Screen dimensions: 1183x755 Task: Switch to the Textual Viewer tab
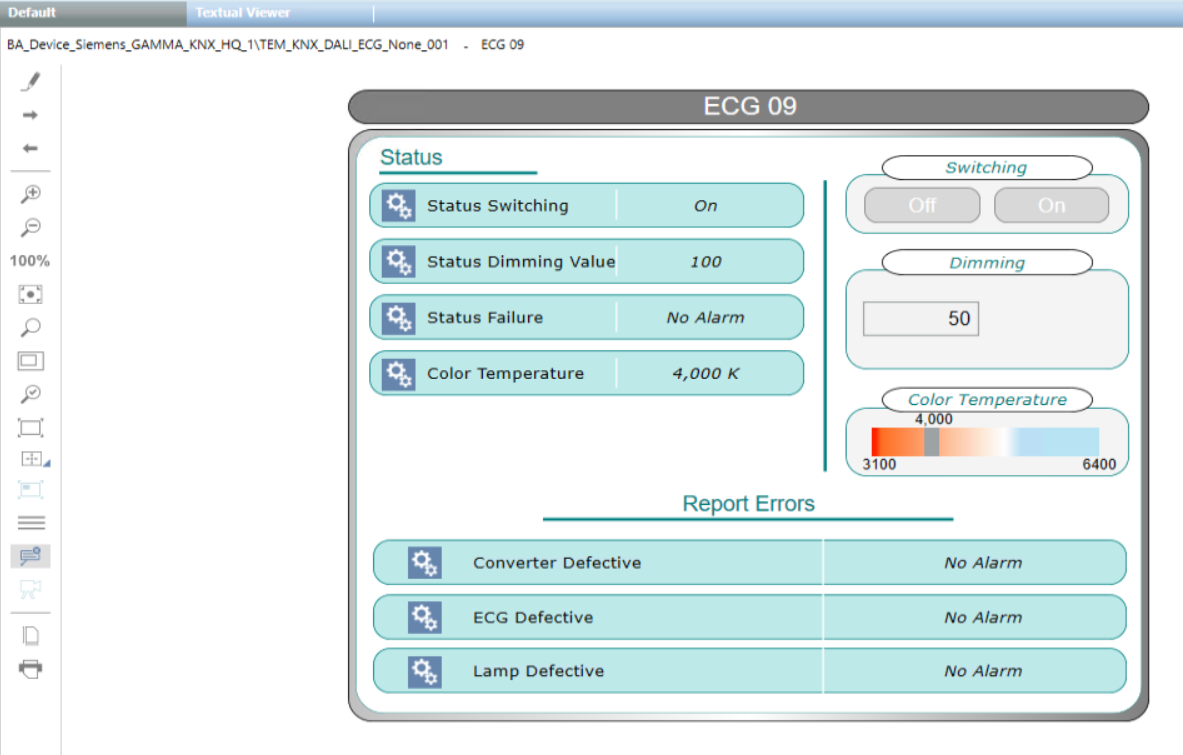coord(243,13)
